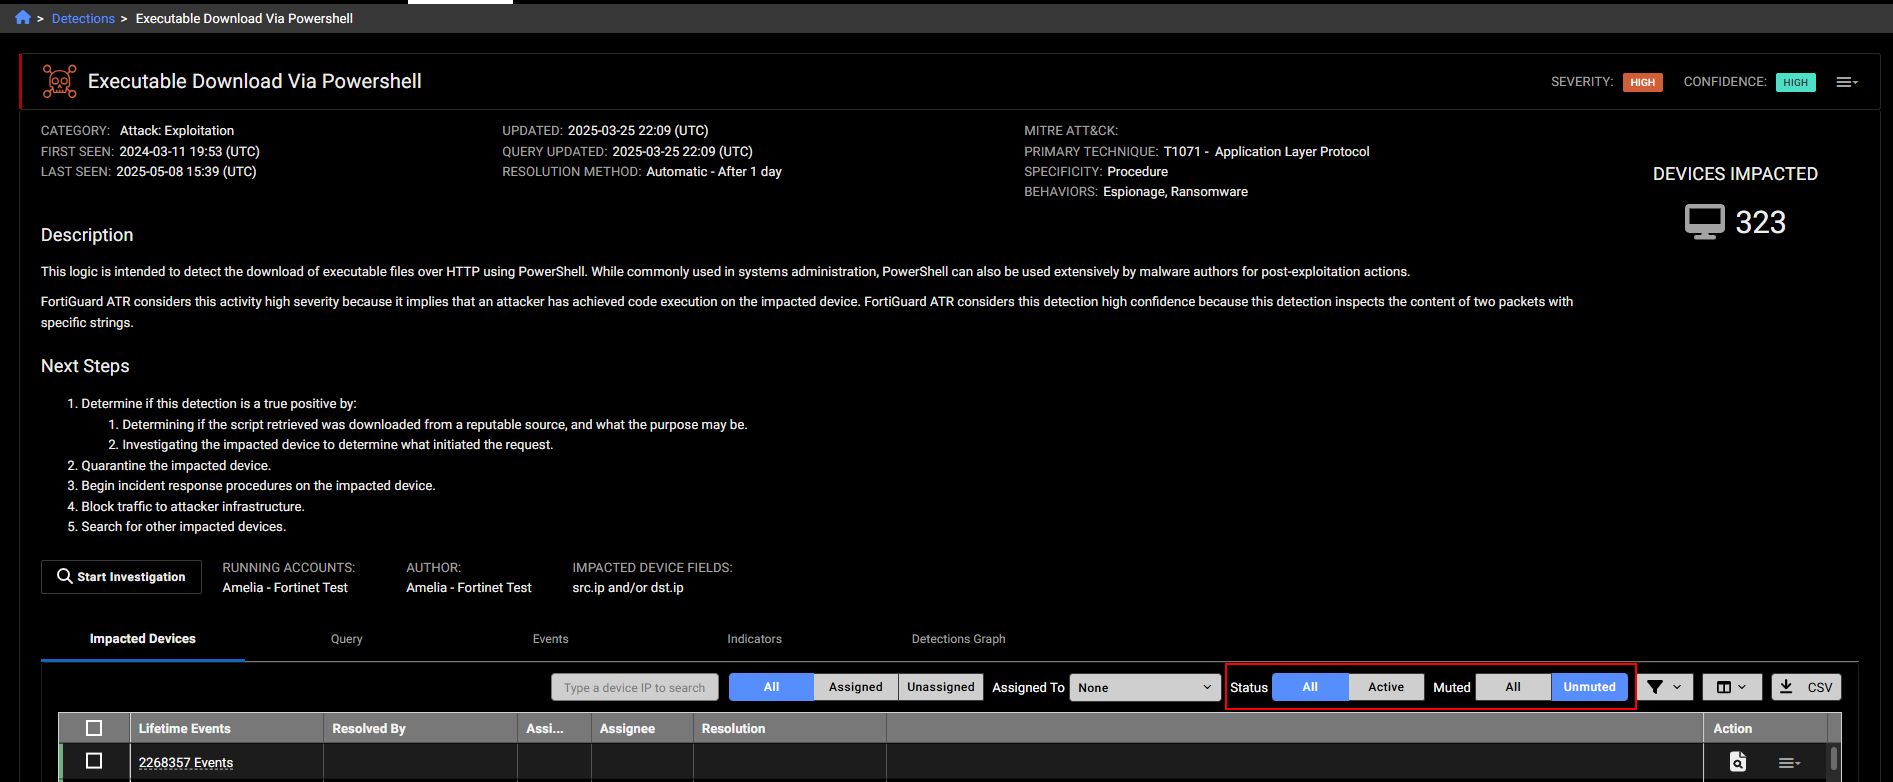
Task: Show the Detections Graph tab
Action: [x=959, y=639]
